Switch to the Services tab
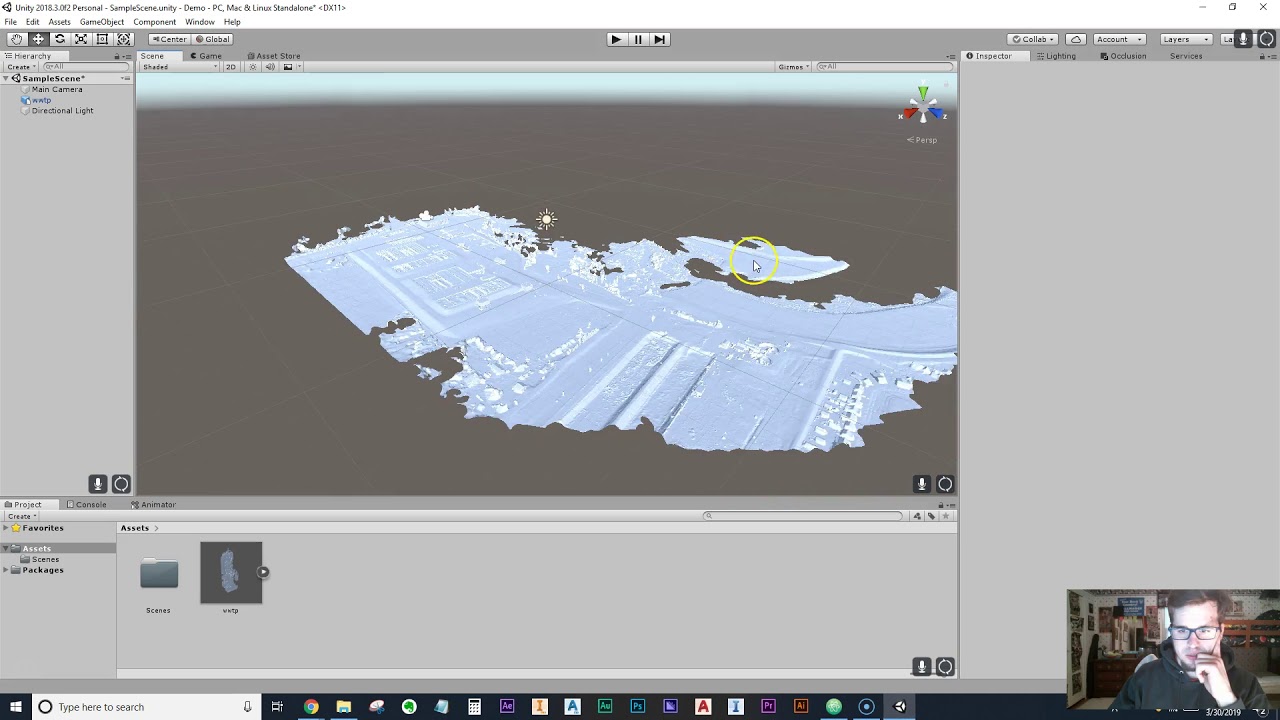Image resolution: width=1280 pixels, height=720 pixels. click(x=1186, y=56)
